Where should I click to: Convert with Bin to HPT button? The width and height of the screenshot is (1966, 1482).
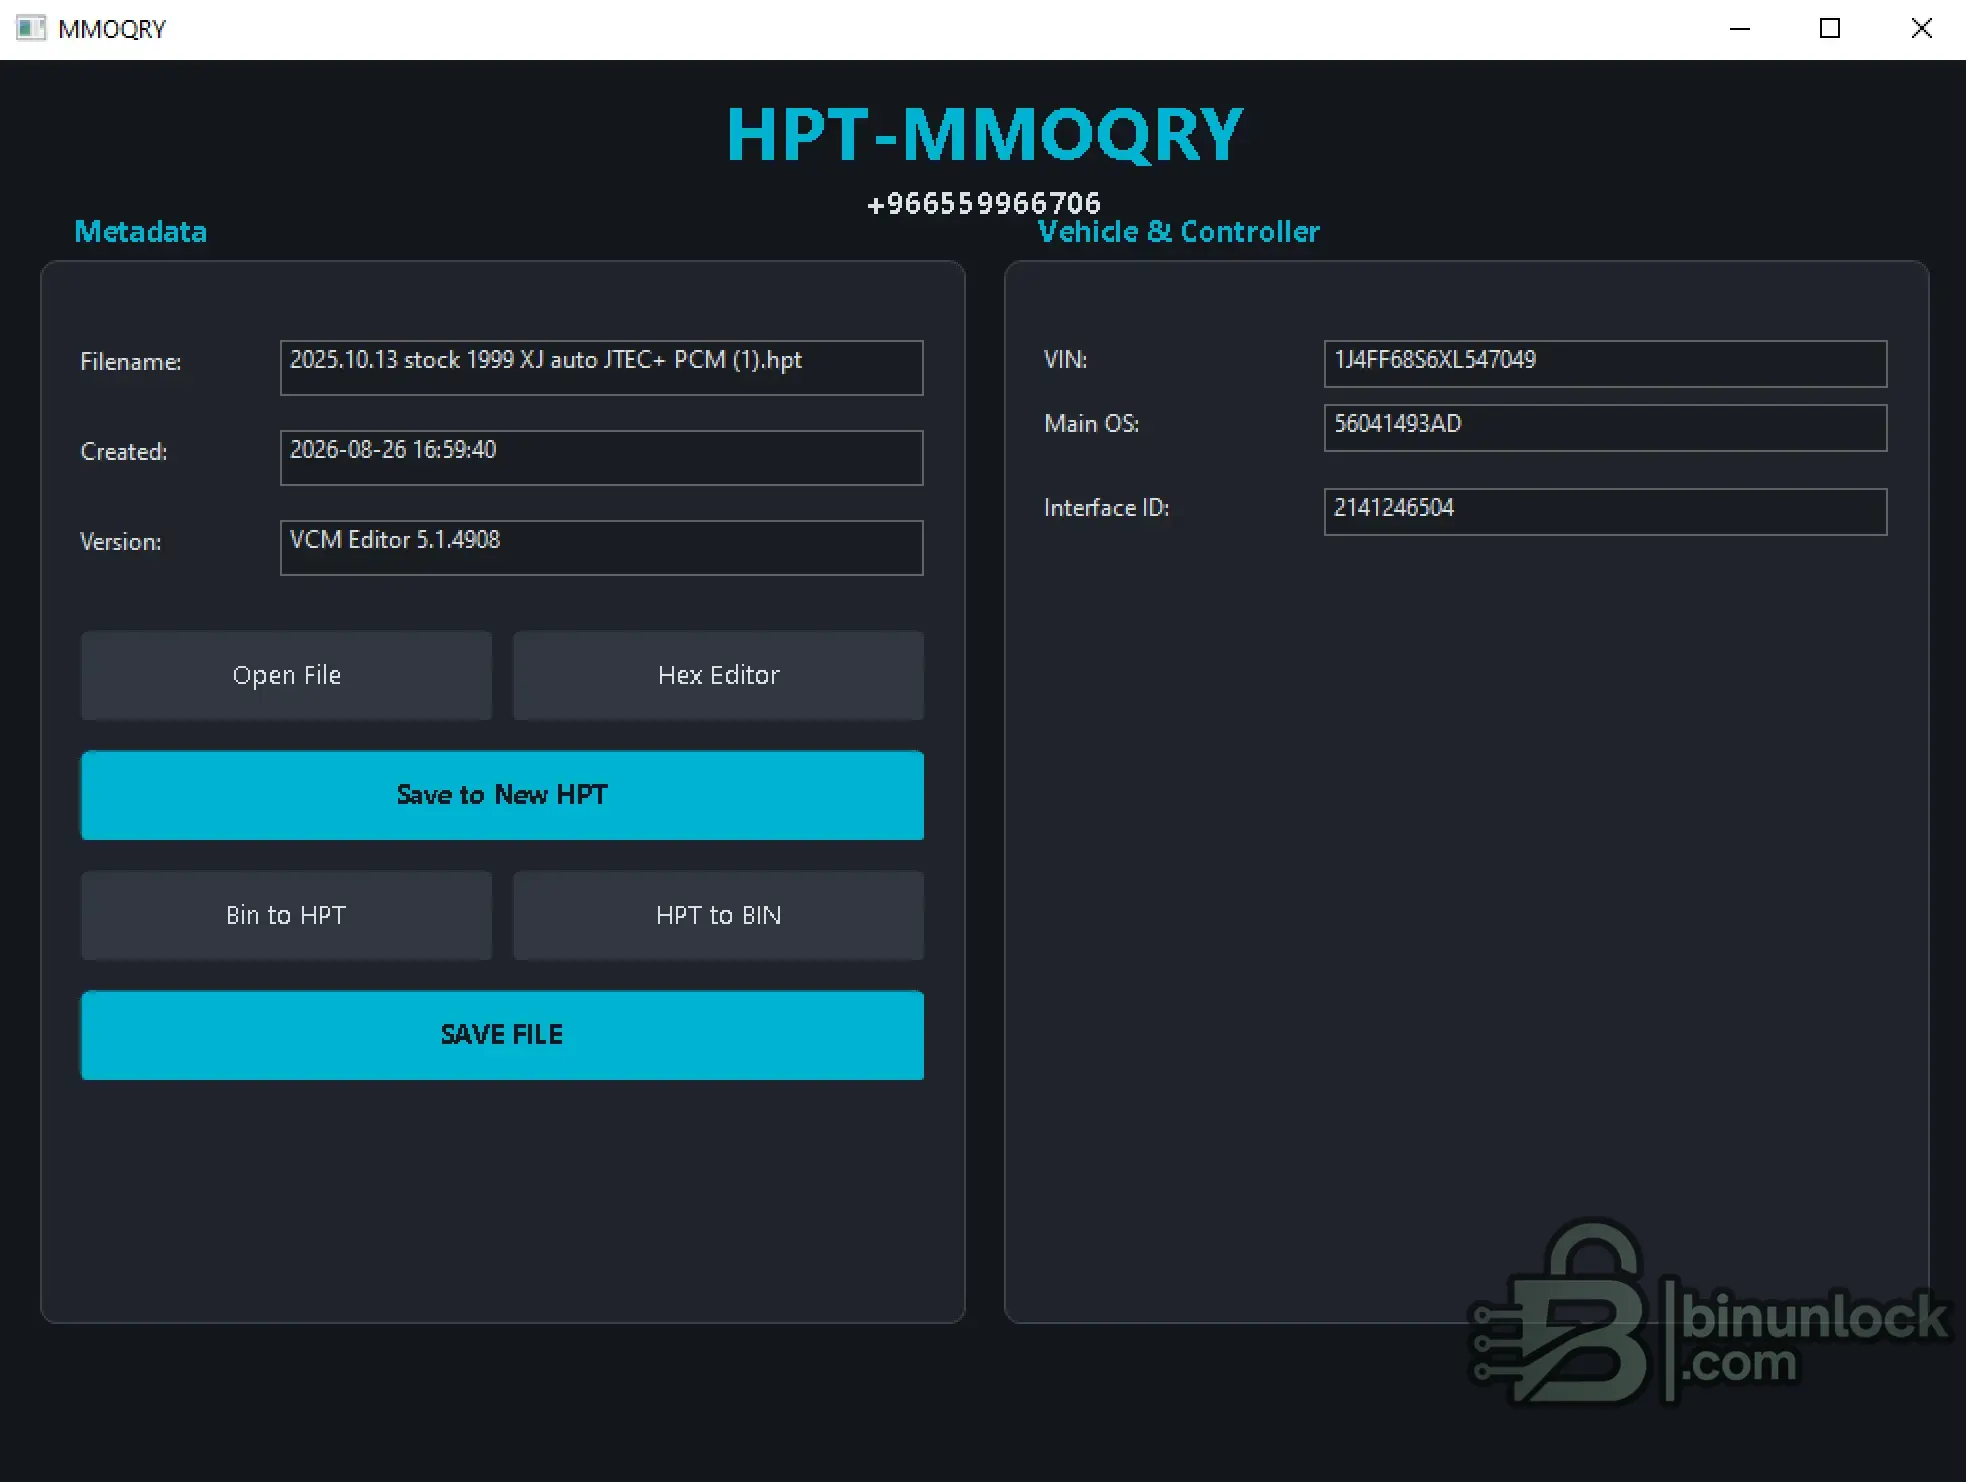point(286,915)
